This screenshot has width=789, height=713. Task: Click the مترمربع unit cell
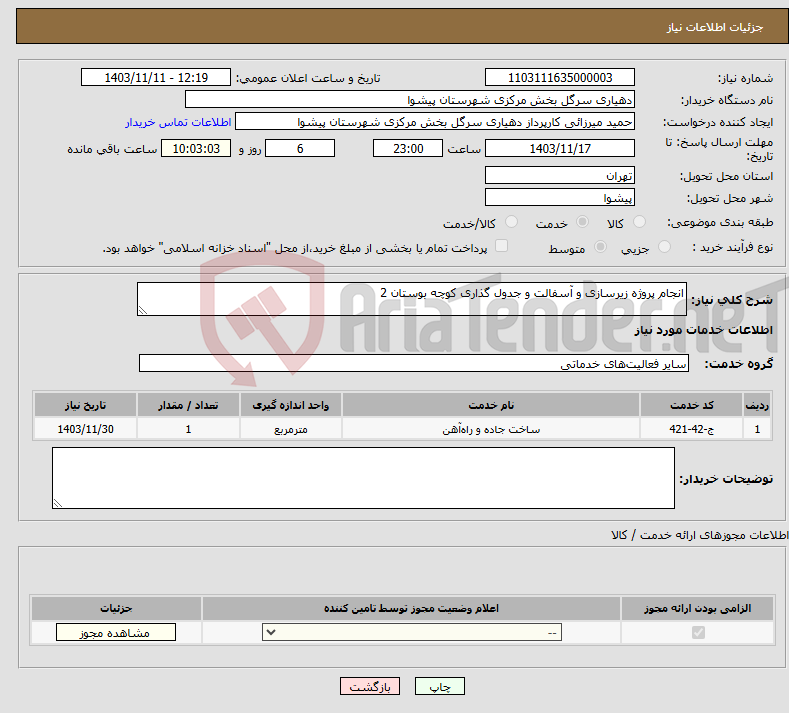pyautogui.click(x=291, y=429)
